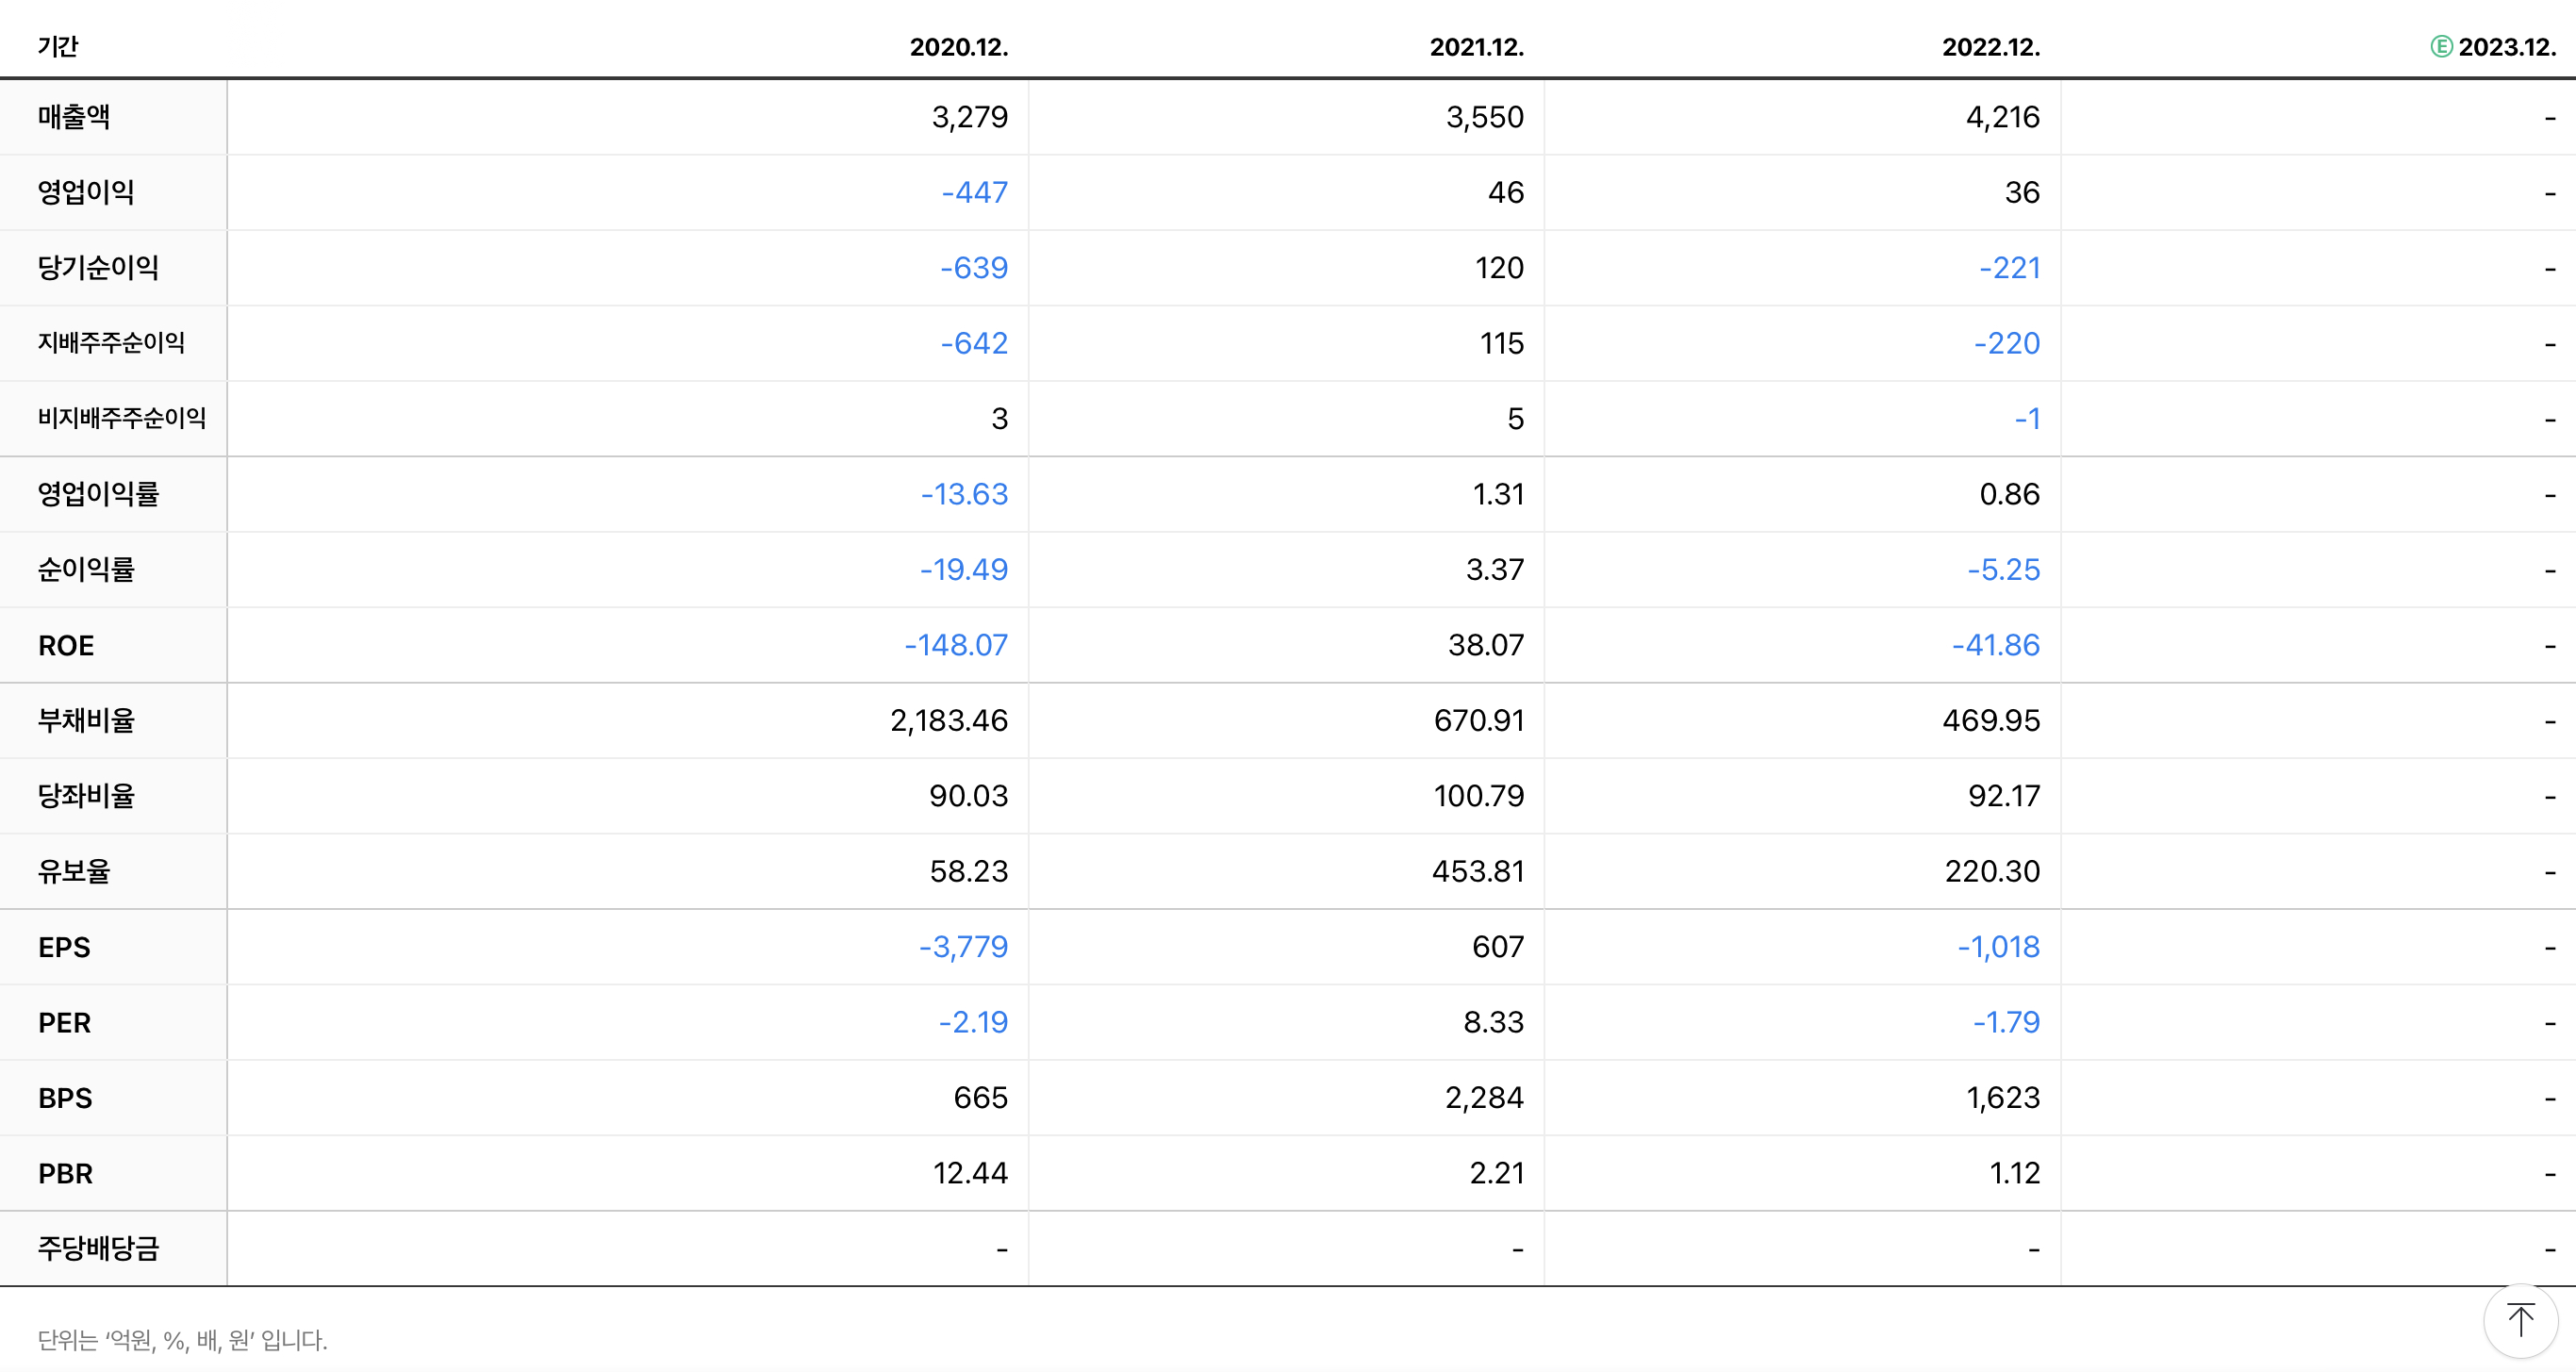Click the 453.81 reserve ratio value
The height and width of the screenshot is (1372, 2576).
(x=1478, y=871)
